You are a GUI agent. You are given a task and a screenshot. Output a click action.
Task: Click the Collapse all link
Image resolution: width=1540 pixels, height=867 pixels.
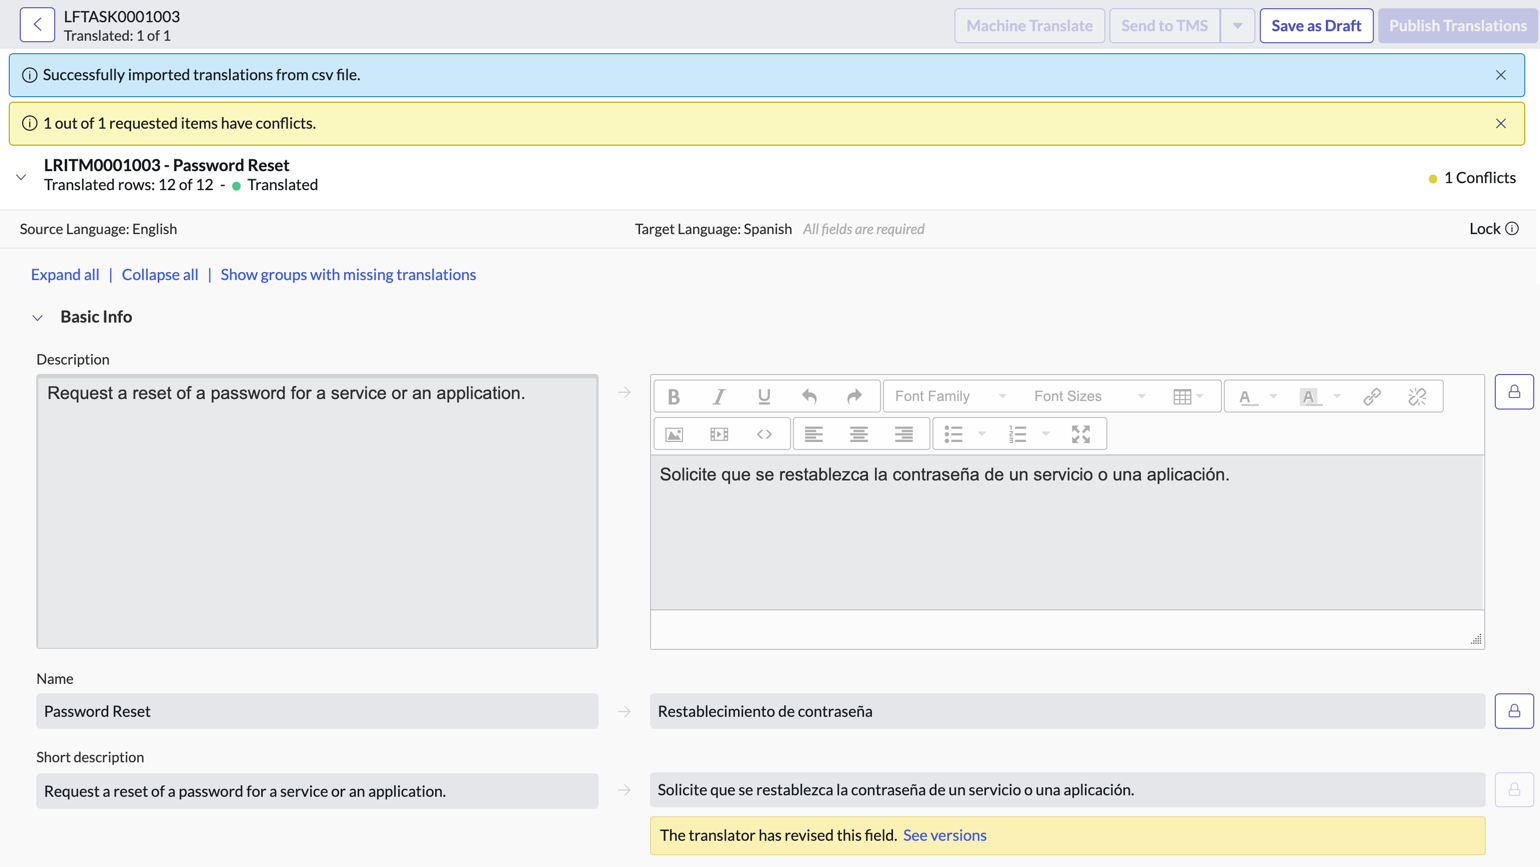click(x=160, y=274)
